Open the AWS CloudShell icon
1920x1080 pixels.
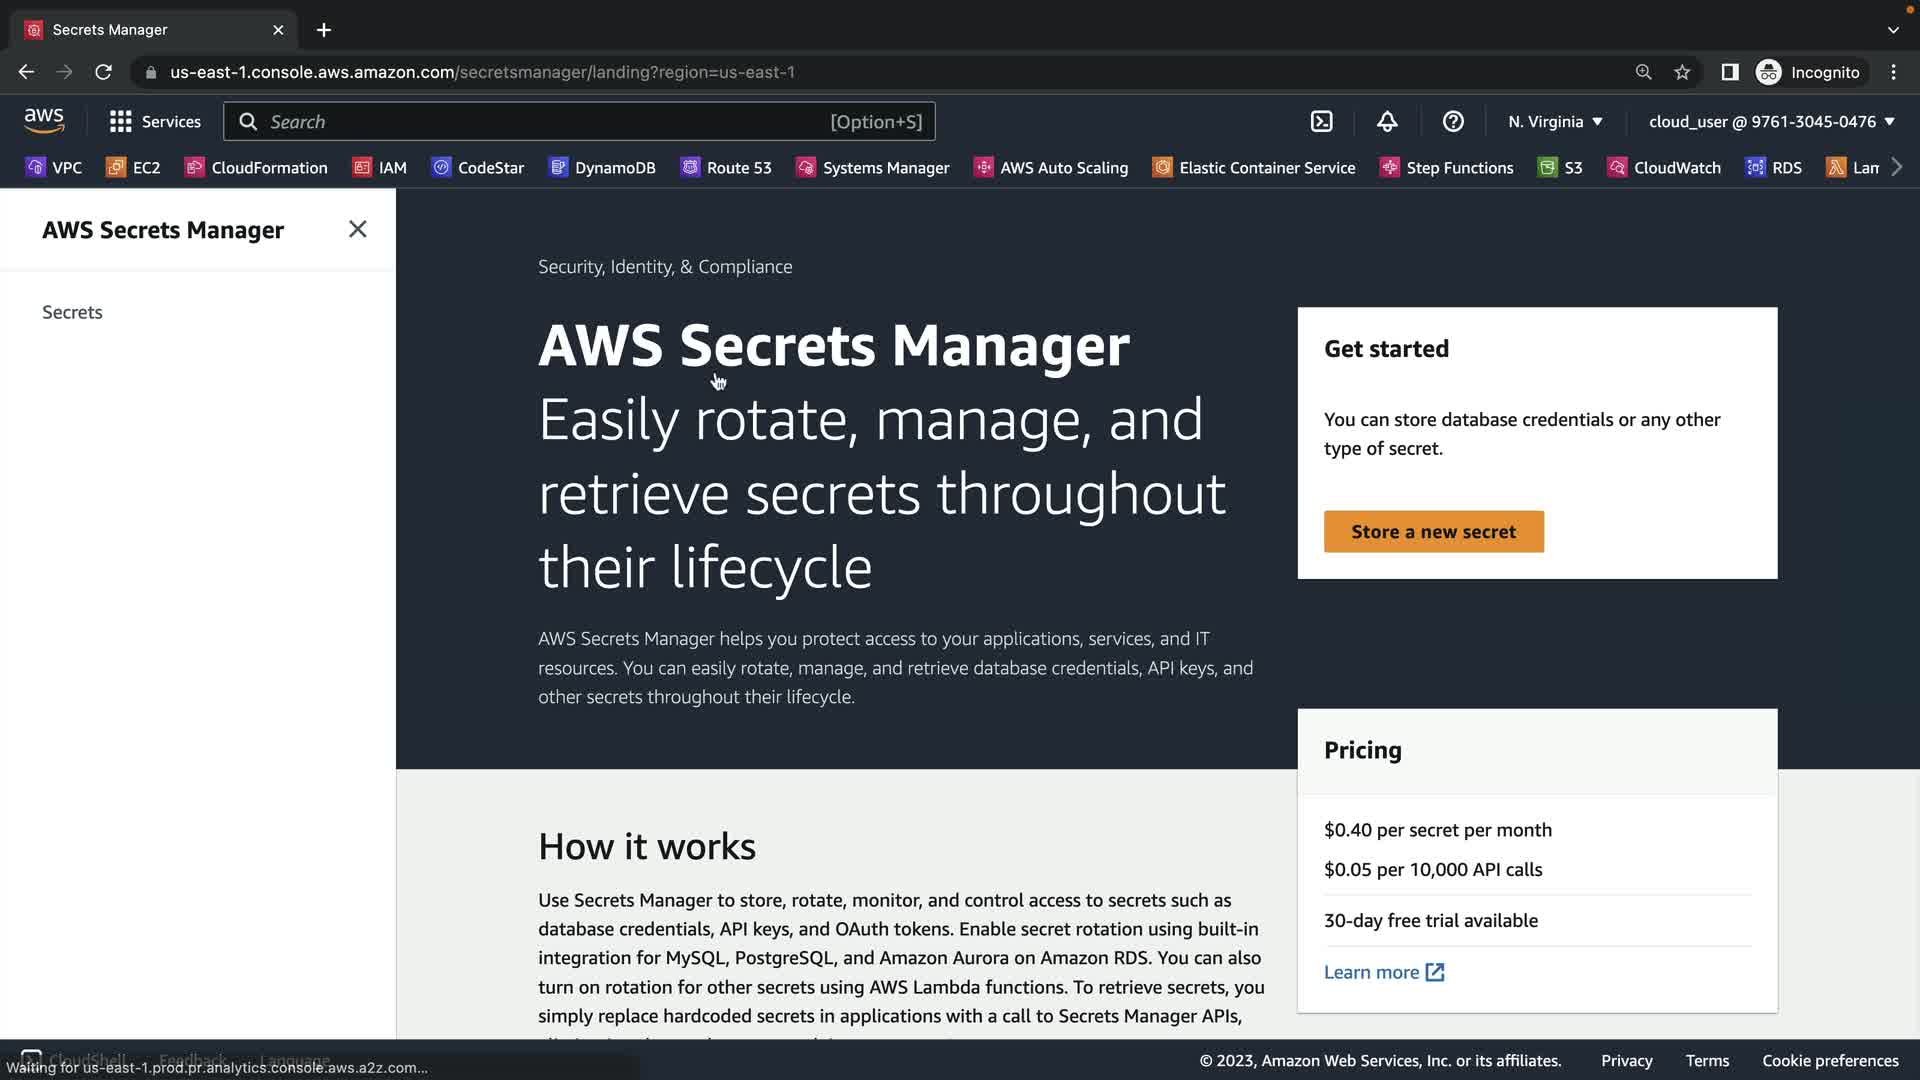pyautogui.click(x=1321, y=122)
